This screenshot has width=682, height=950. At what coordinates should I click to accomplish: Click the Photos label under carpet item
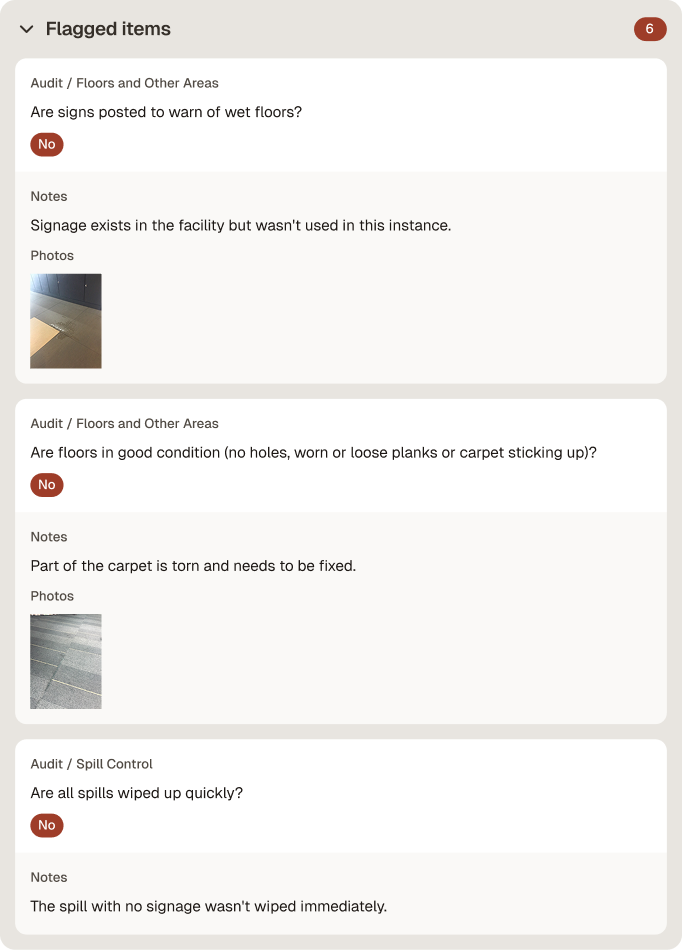(52, 596)
